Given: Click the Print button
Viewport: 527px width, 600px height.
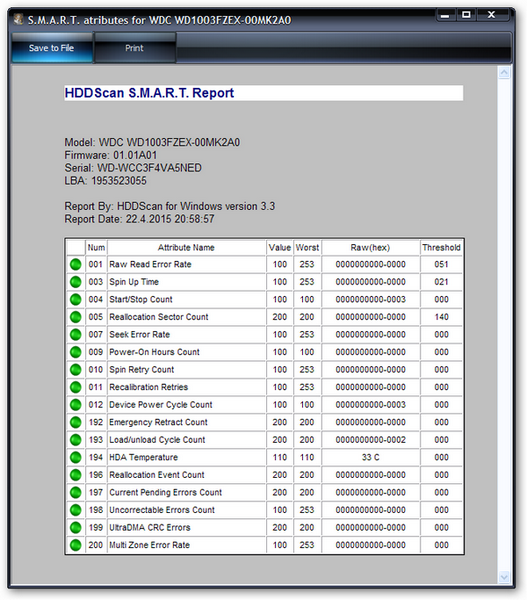Looking at the screenshot, I should click(134, 48).
